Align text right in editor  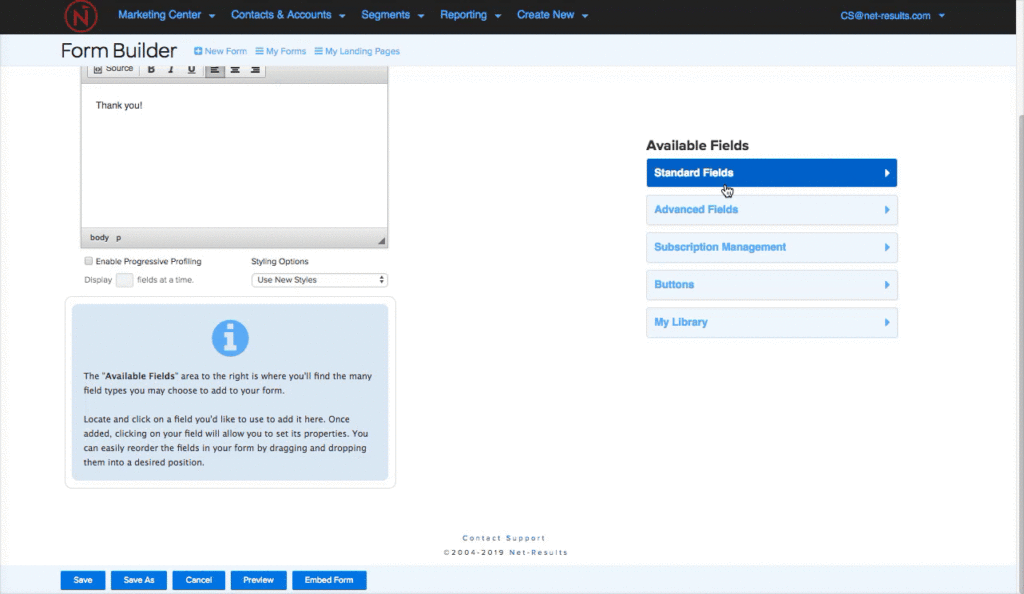pos(255,69)
